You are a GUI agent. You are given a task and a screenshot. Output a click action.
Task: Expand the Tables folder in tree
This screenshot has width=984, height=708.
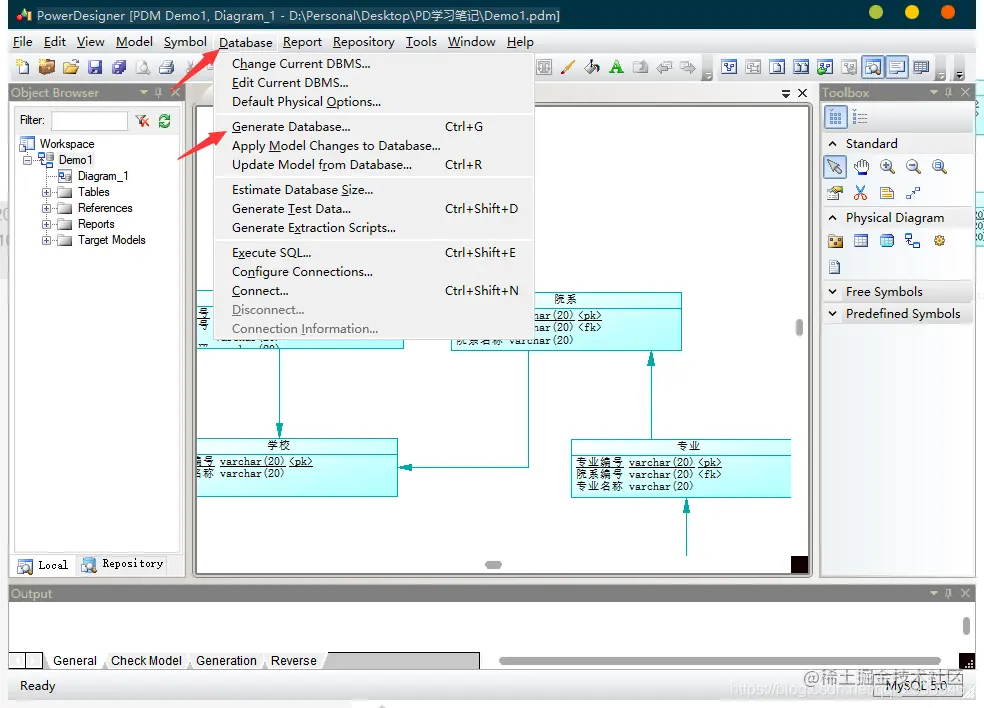click(46, 192)
